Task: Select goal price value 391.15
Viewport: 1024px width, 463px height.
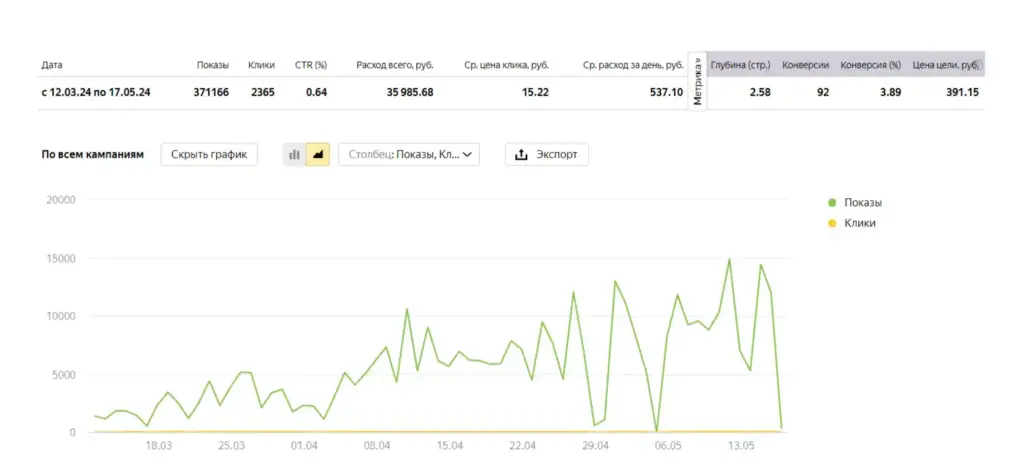Action: [963, 92]
